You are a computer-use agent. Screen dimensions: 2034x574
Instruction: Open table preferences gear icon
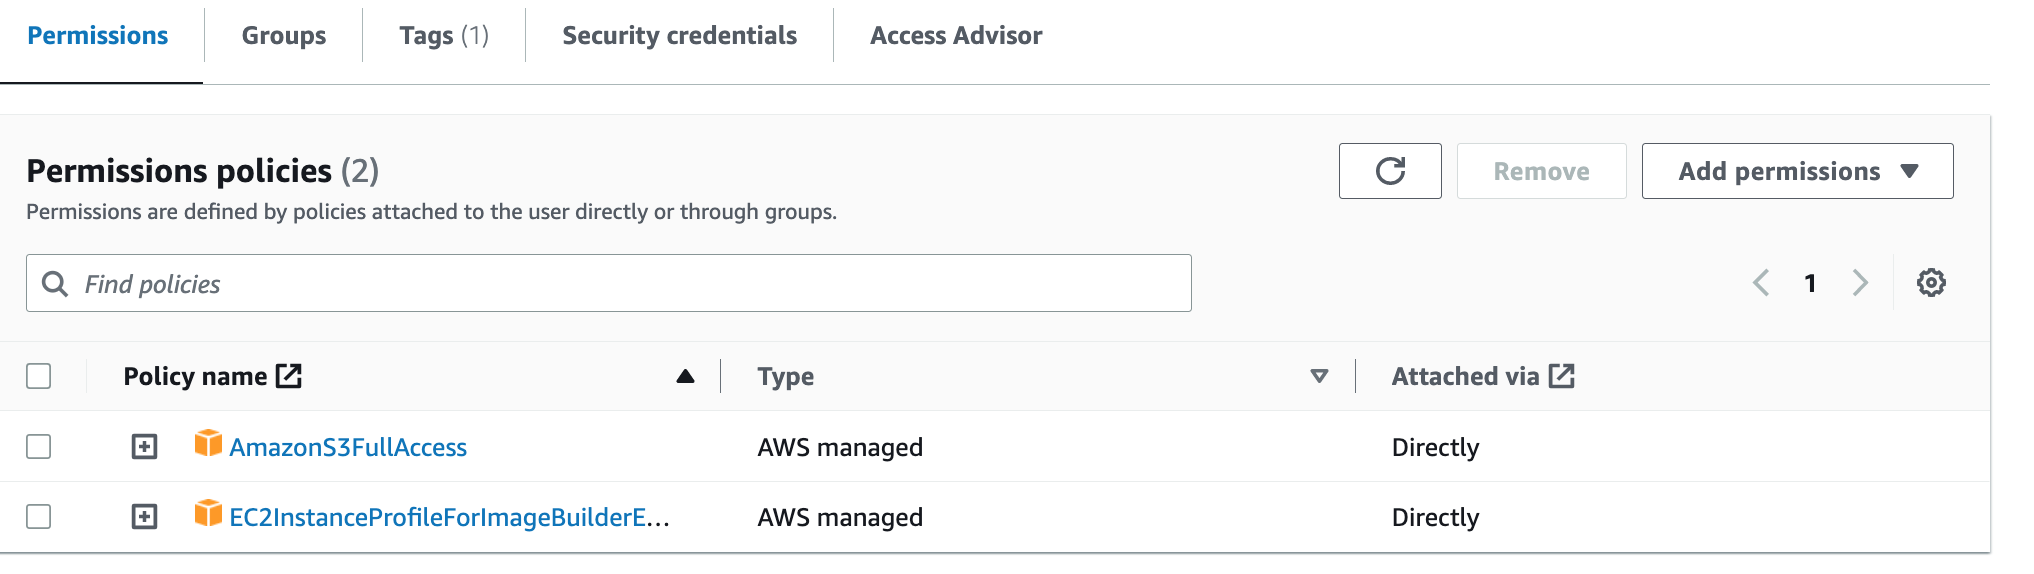pos(1931,283)
